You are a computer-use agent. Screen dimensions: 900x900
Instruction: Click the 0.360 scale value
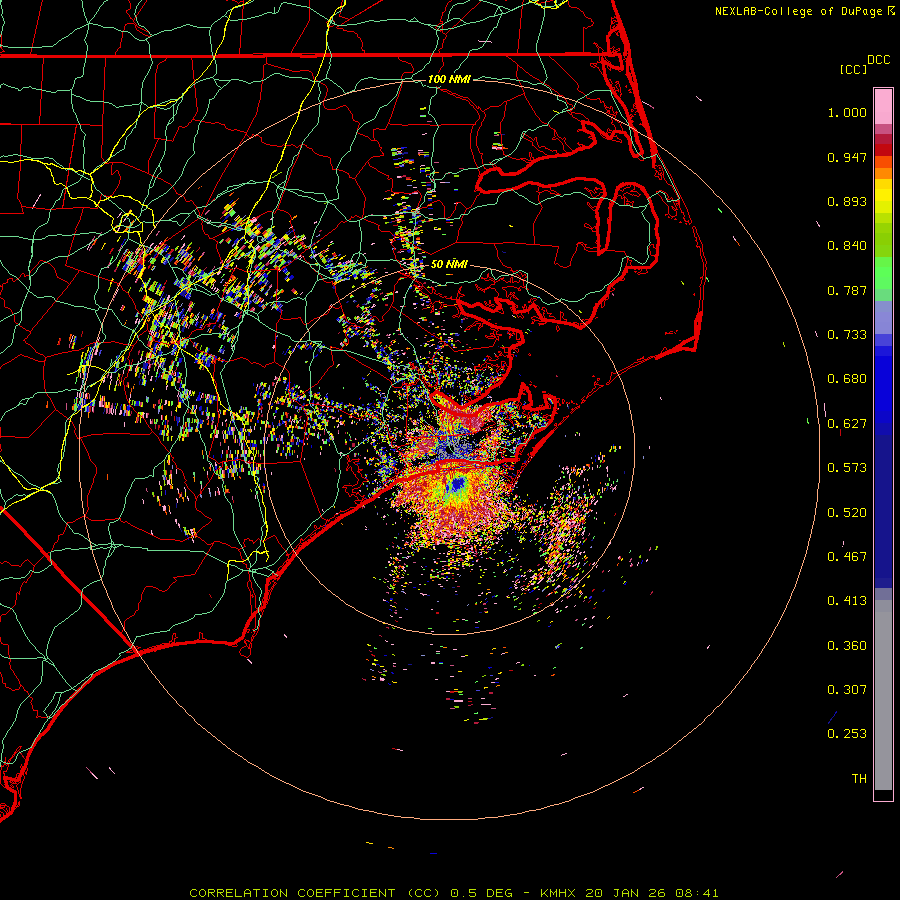point(847,646)
